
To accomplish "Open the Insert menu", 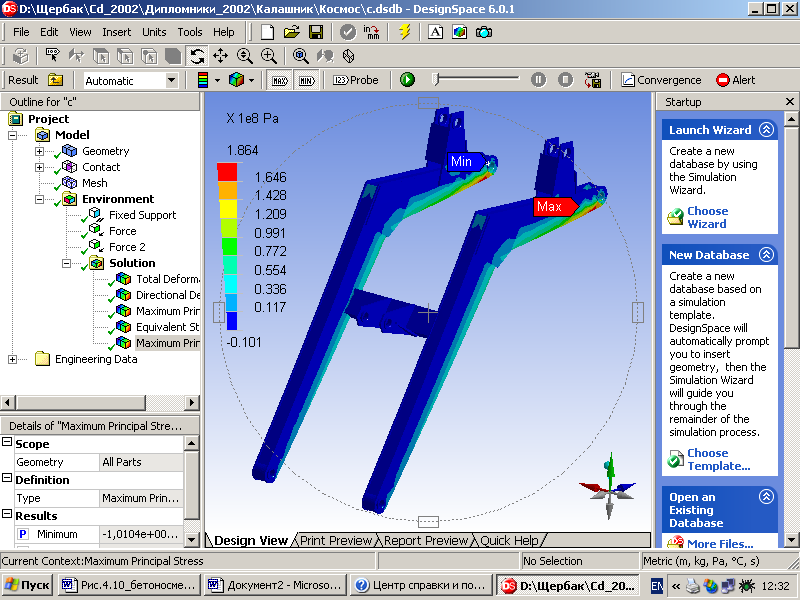I will pos(116,32).
